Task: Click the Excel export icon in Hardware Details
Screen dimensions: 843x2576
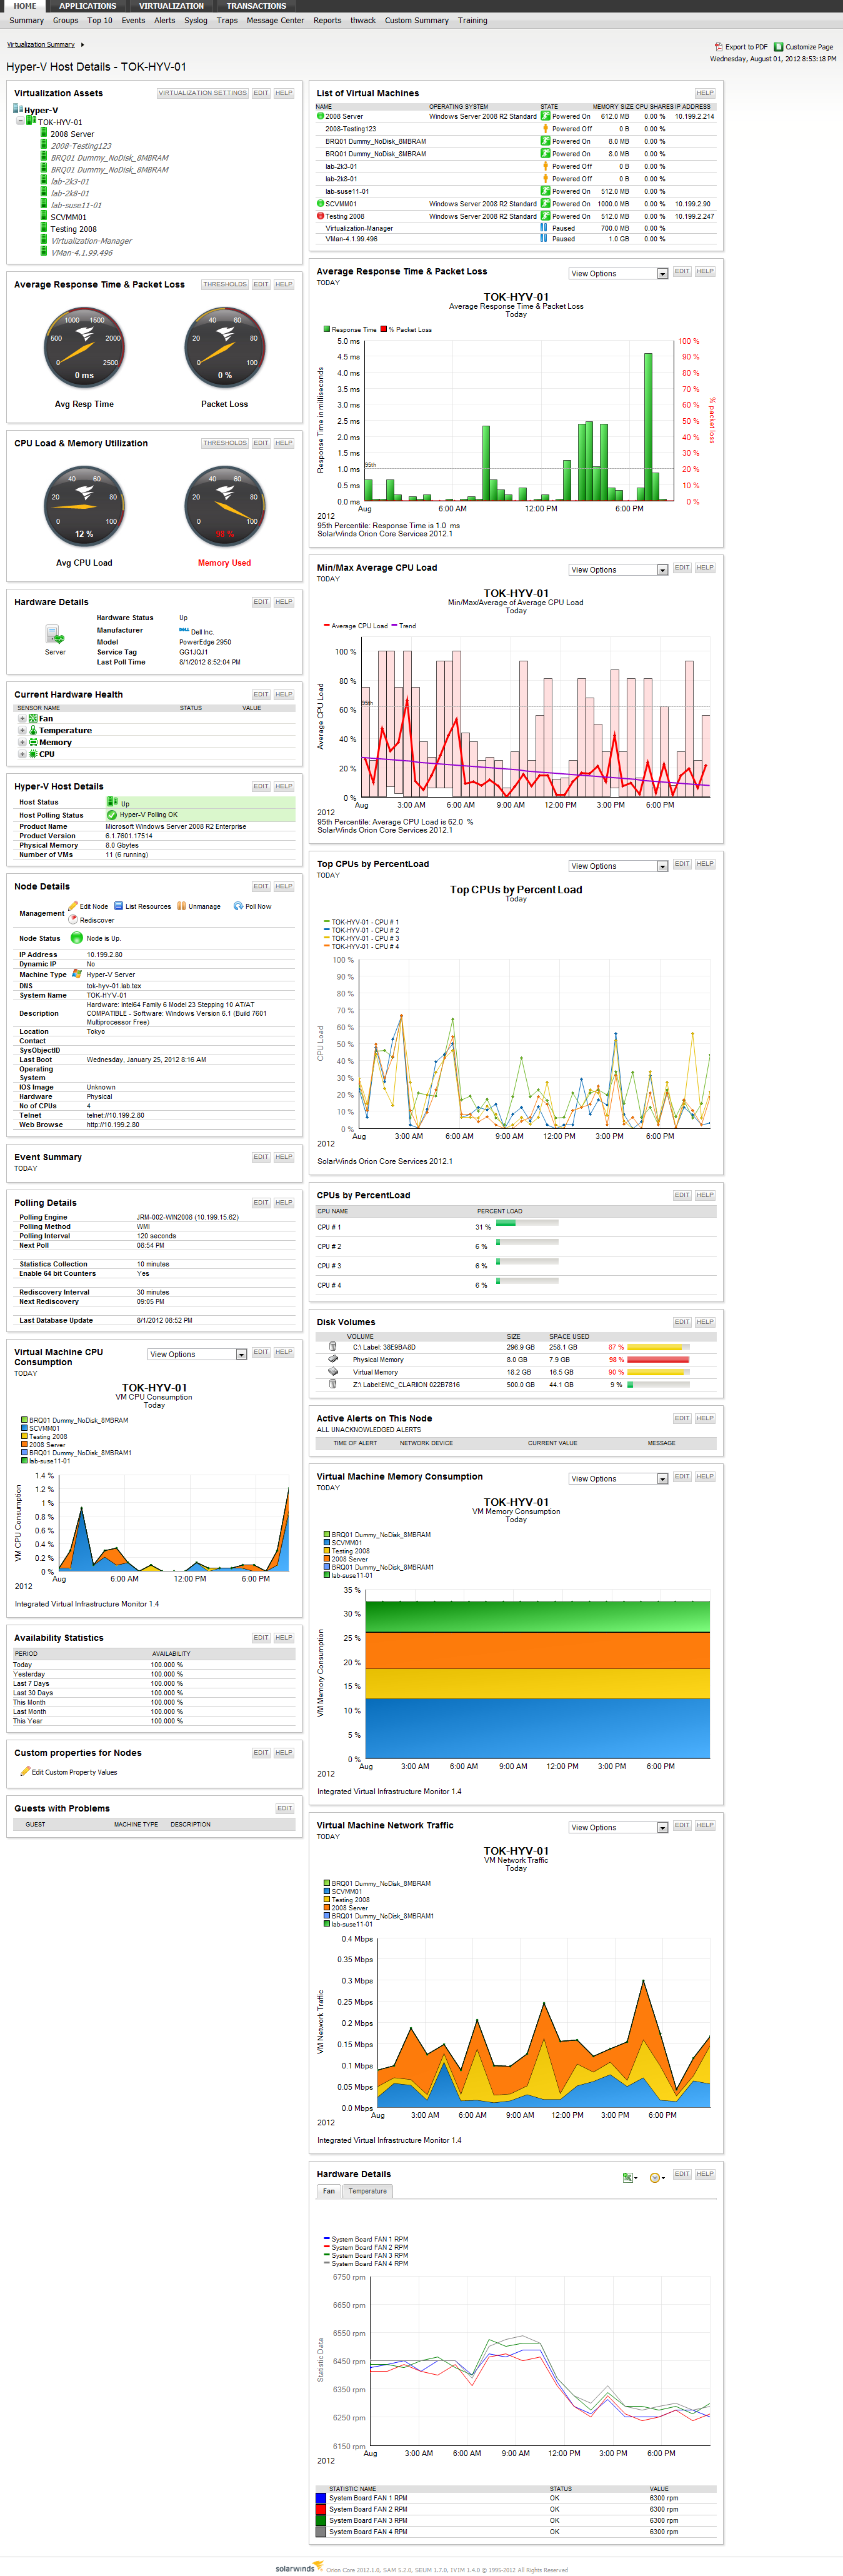Action: tap(628, 2177)
